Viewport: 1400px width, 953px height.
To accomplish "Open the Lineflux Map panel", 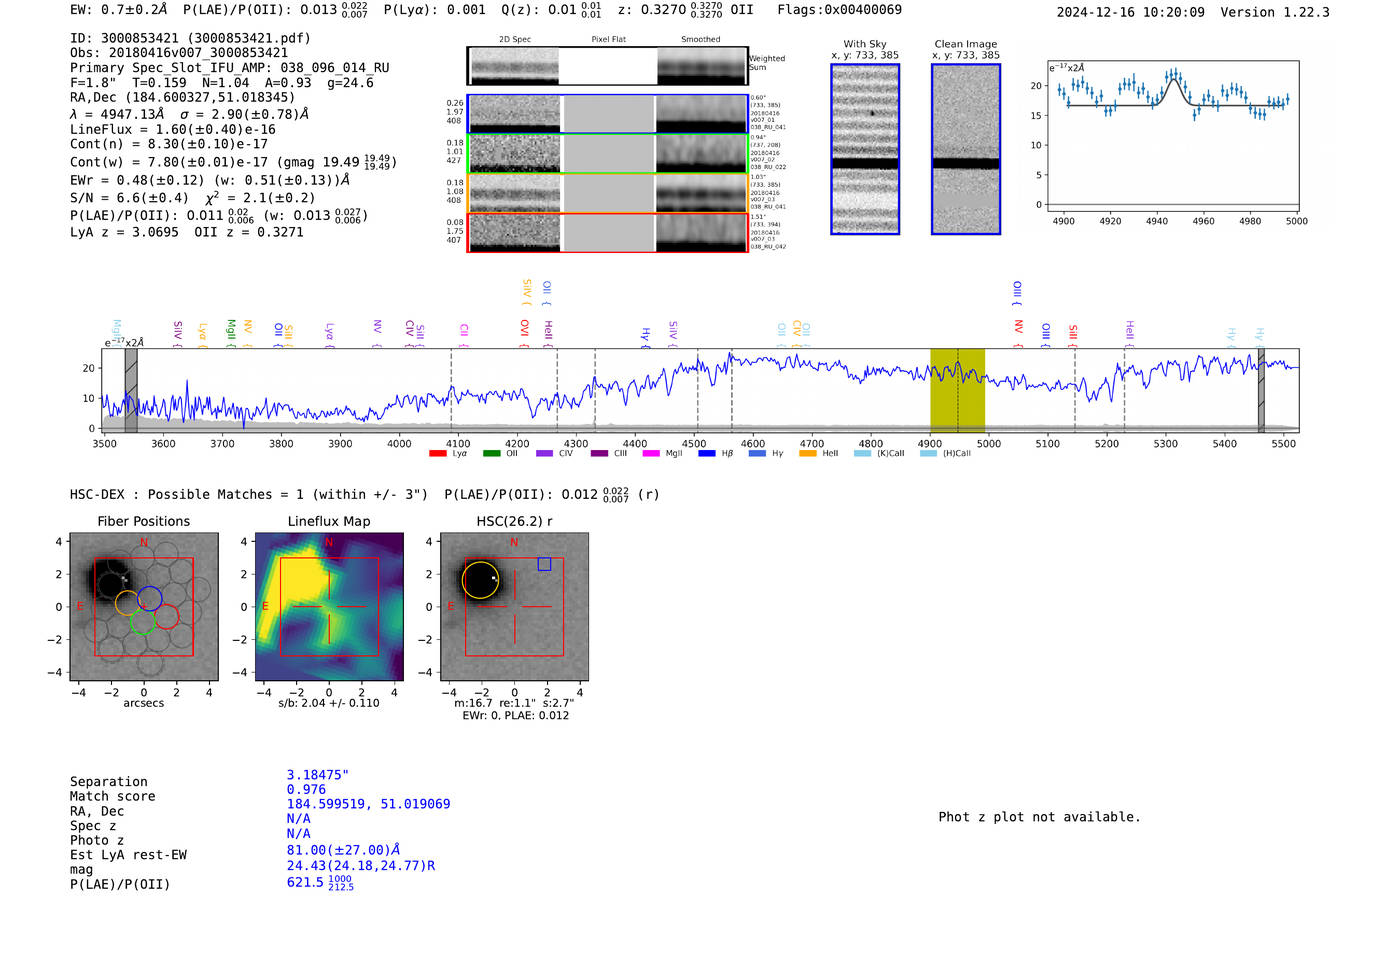I will (x=329, y=607).
